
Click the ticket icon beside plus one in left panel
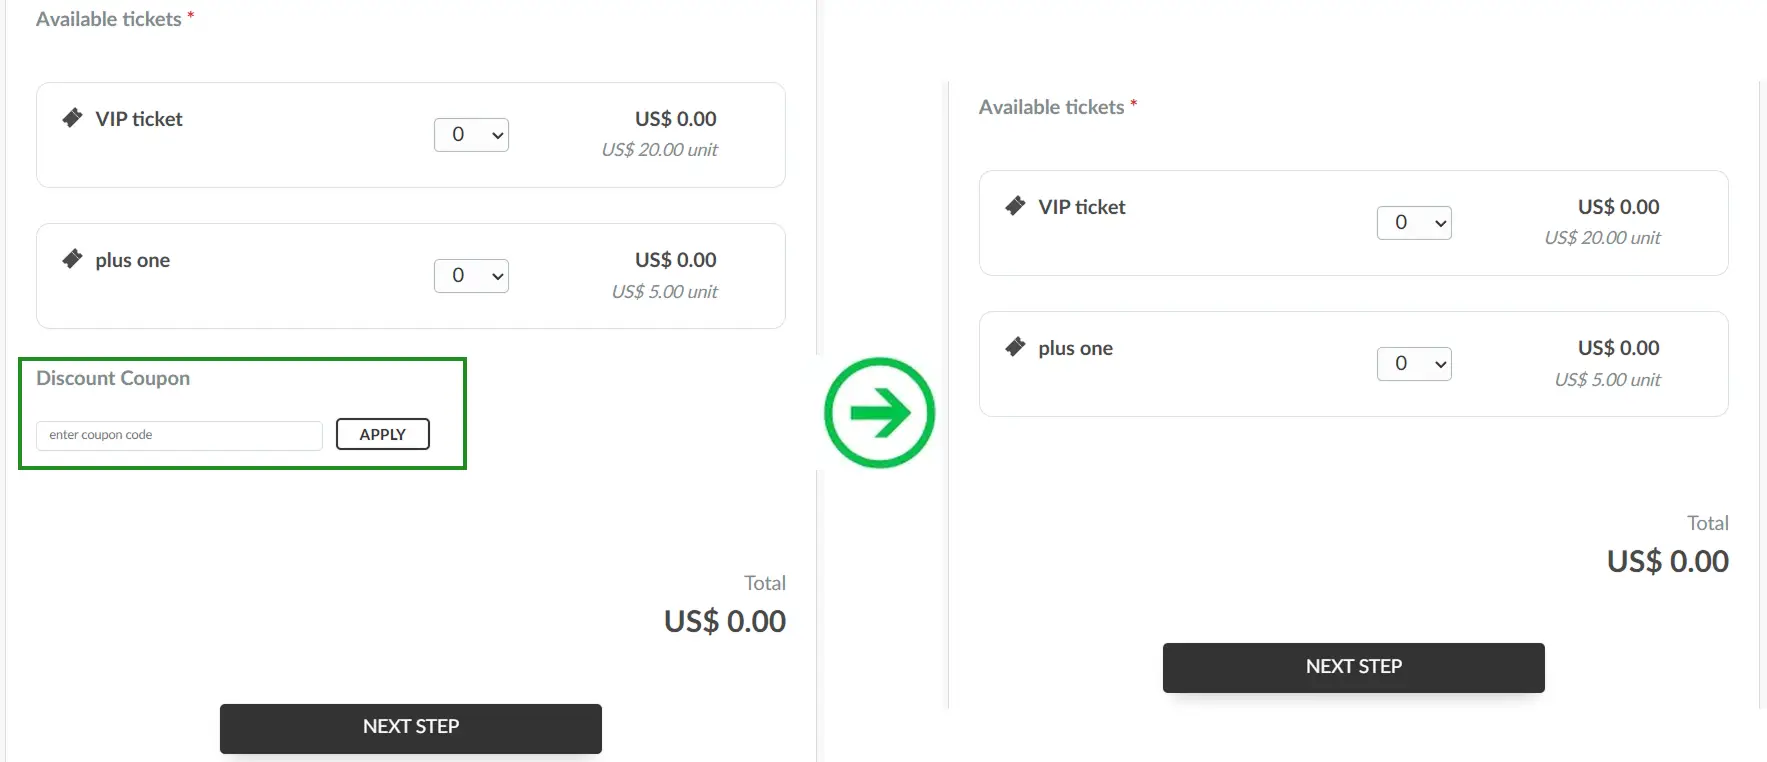click(x=71, y=258)
